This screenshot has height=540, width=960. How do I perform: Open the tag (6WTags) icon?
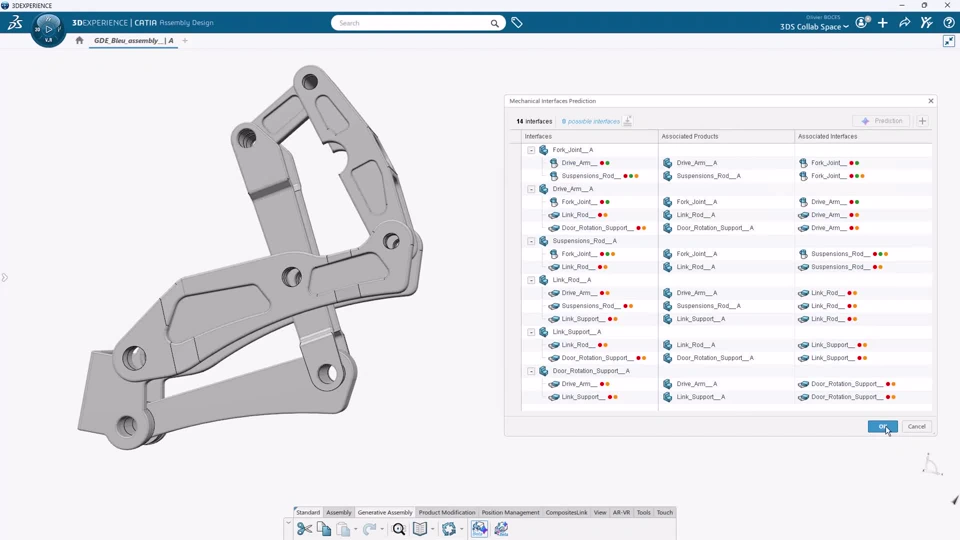[x=517, y=23]
